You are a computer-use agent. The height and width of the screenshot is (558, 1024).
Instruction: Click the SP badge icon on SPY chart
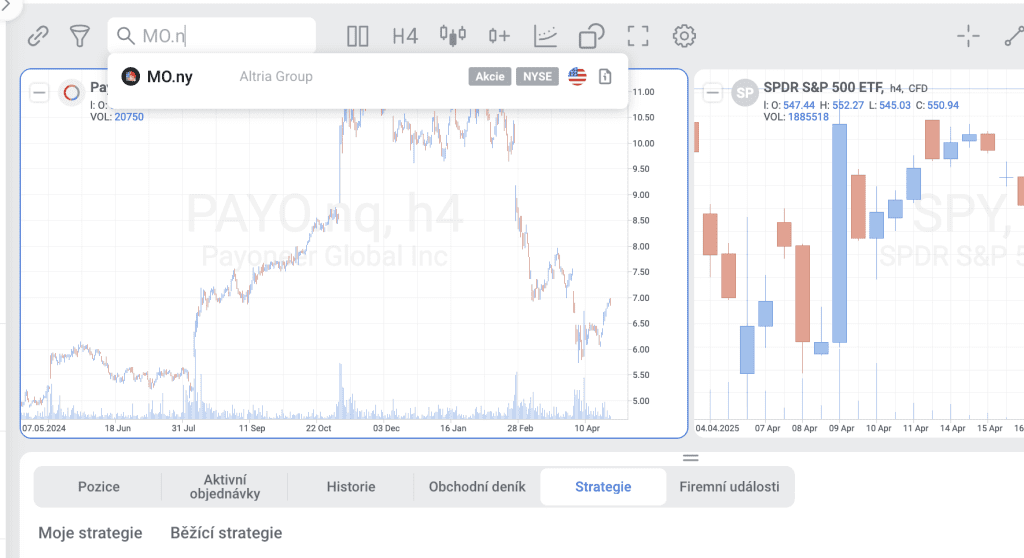[x=744, y=93]
